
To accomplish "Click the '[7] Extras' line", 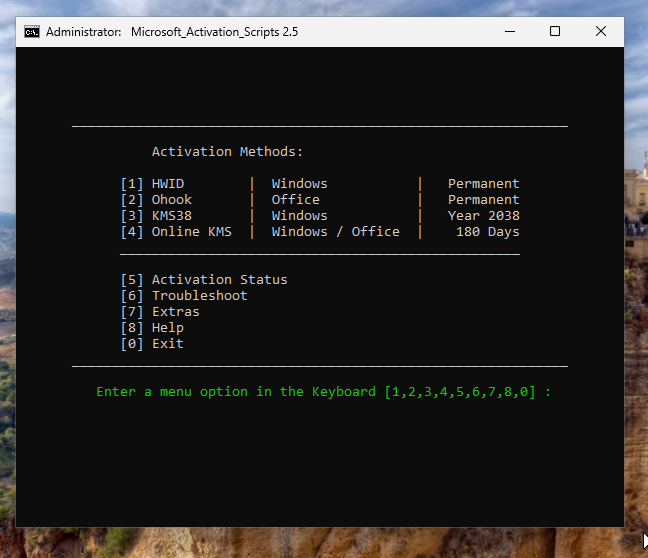I will coord(160,312).
